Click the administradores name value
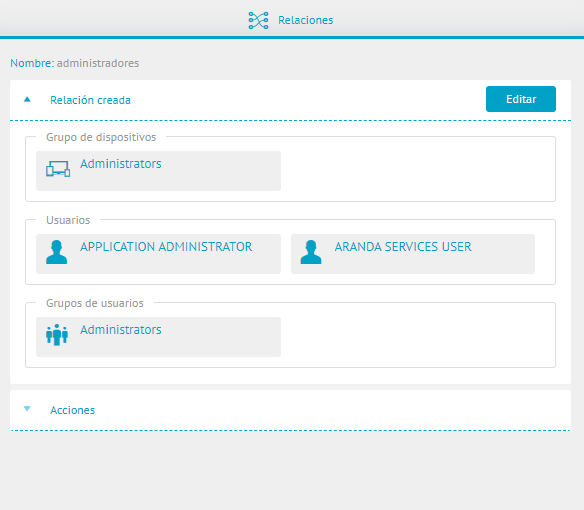 (98, 63)
